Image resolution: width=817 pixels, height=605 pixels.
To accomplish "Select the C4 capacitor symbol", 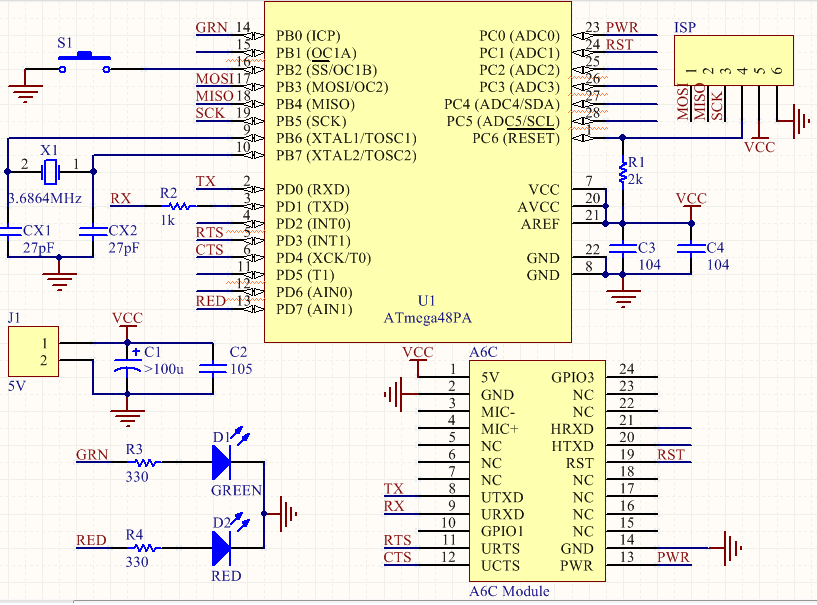I will [691, 248].
